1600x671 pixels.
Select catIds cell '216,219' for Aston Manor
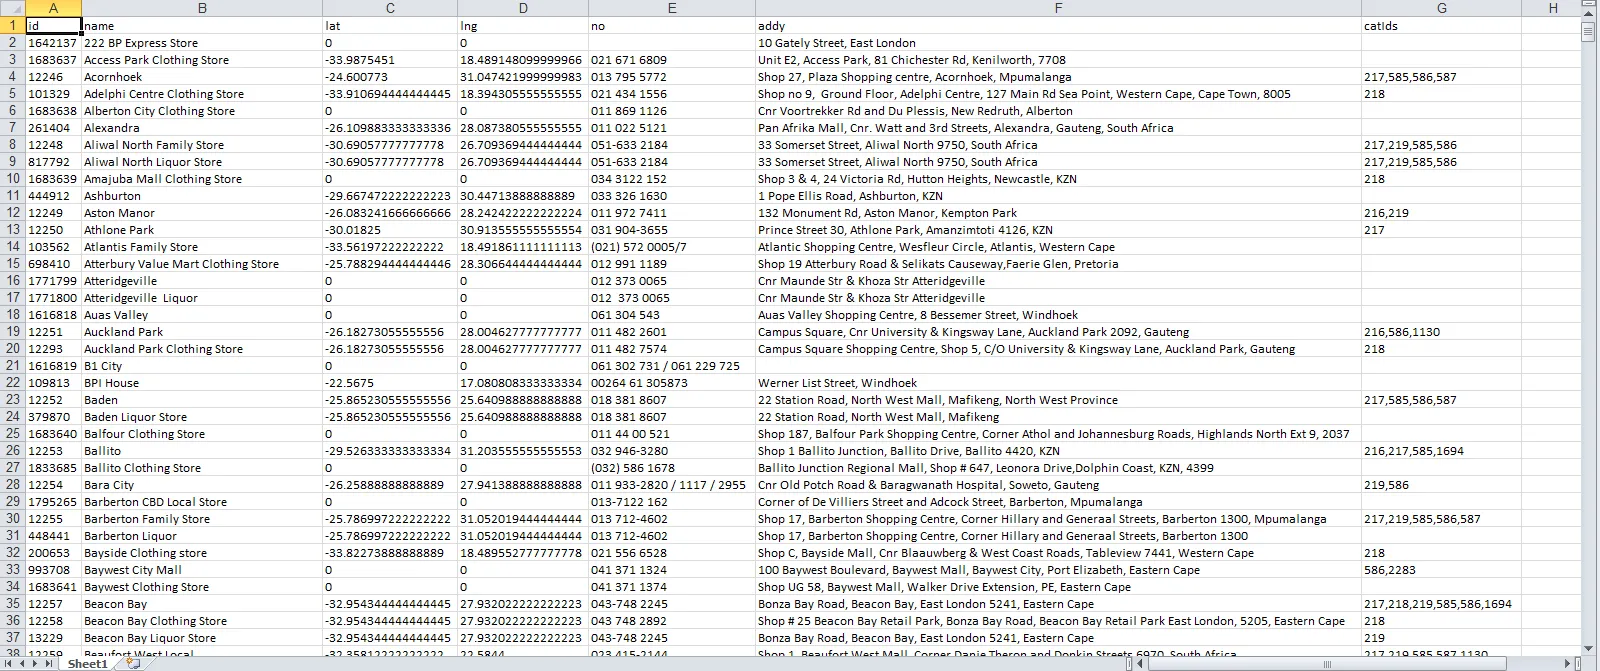[1441, 213]
